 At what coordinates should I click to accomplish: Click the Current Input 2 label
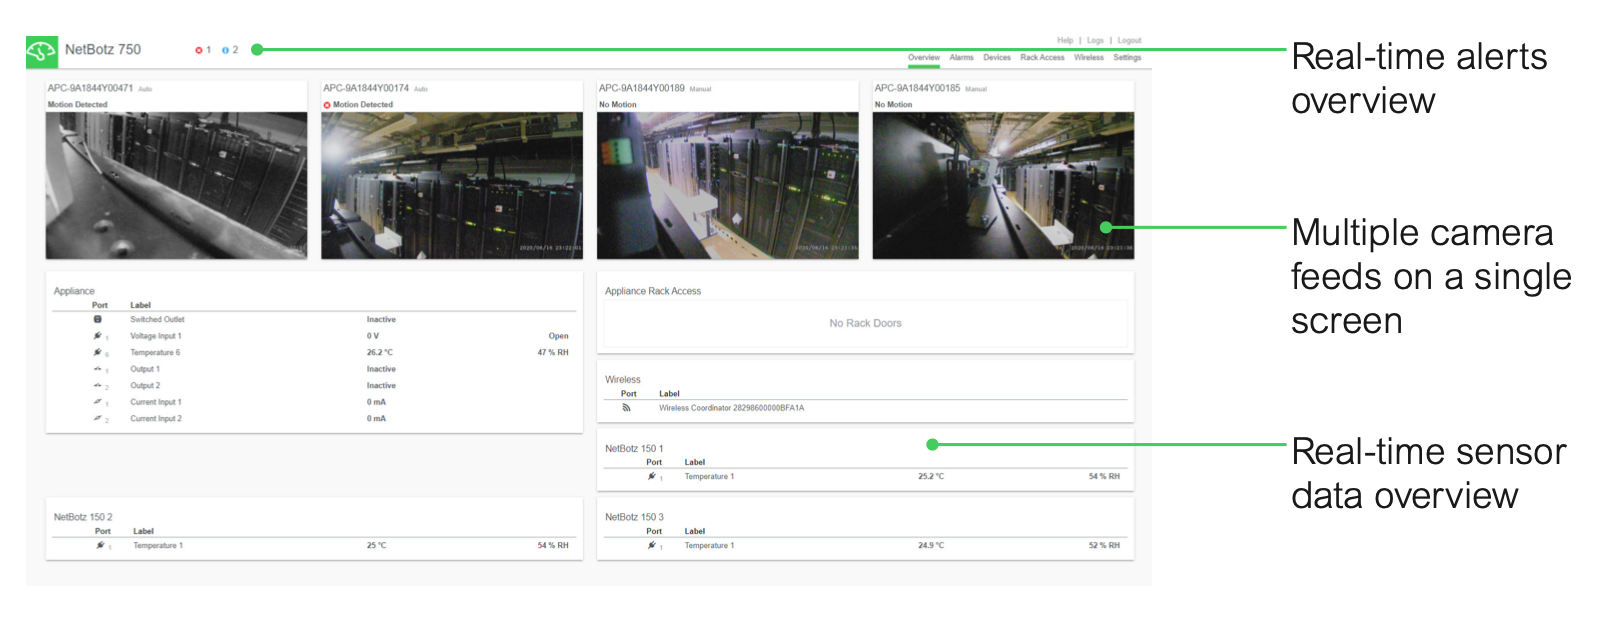pyautogui.click(x=156, y=419)
